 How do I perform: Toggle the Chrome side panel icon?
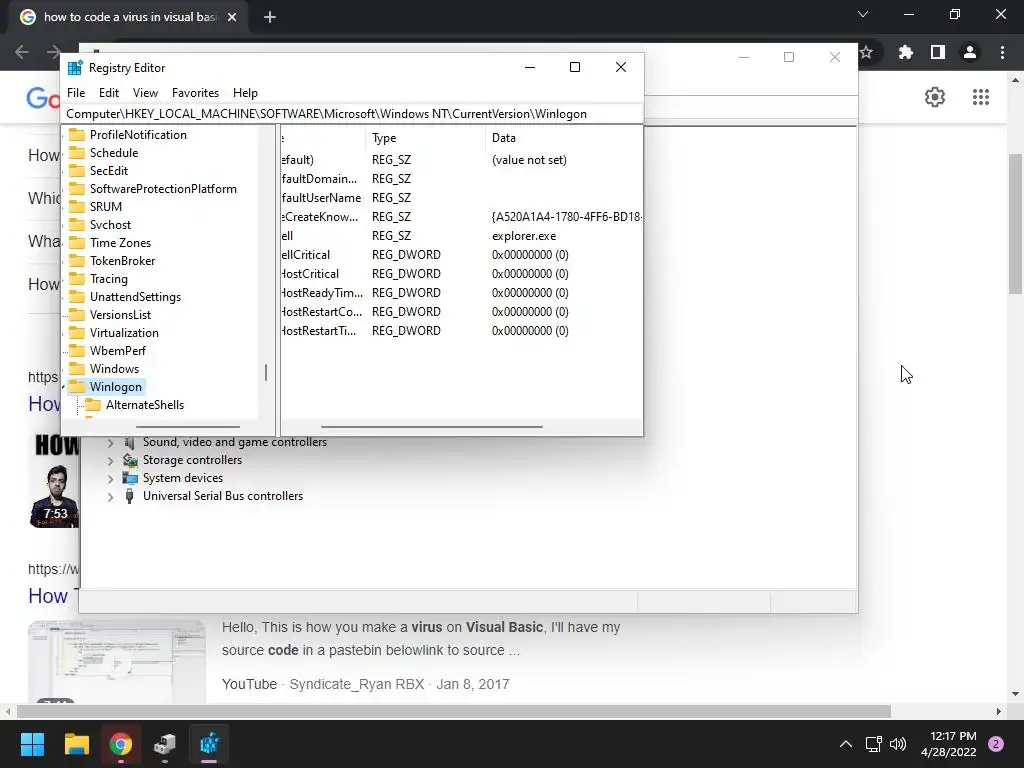point(938,52)
